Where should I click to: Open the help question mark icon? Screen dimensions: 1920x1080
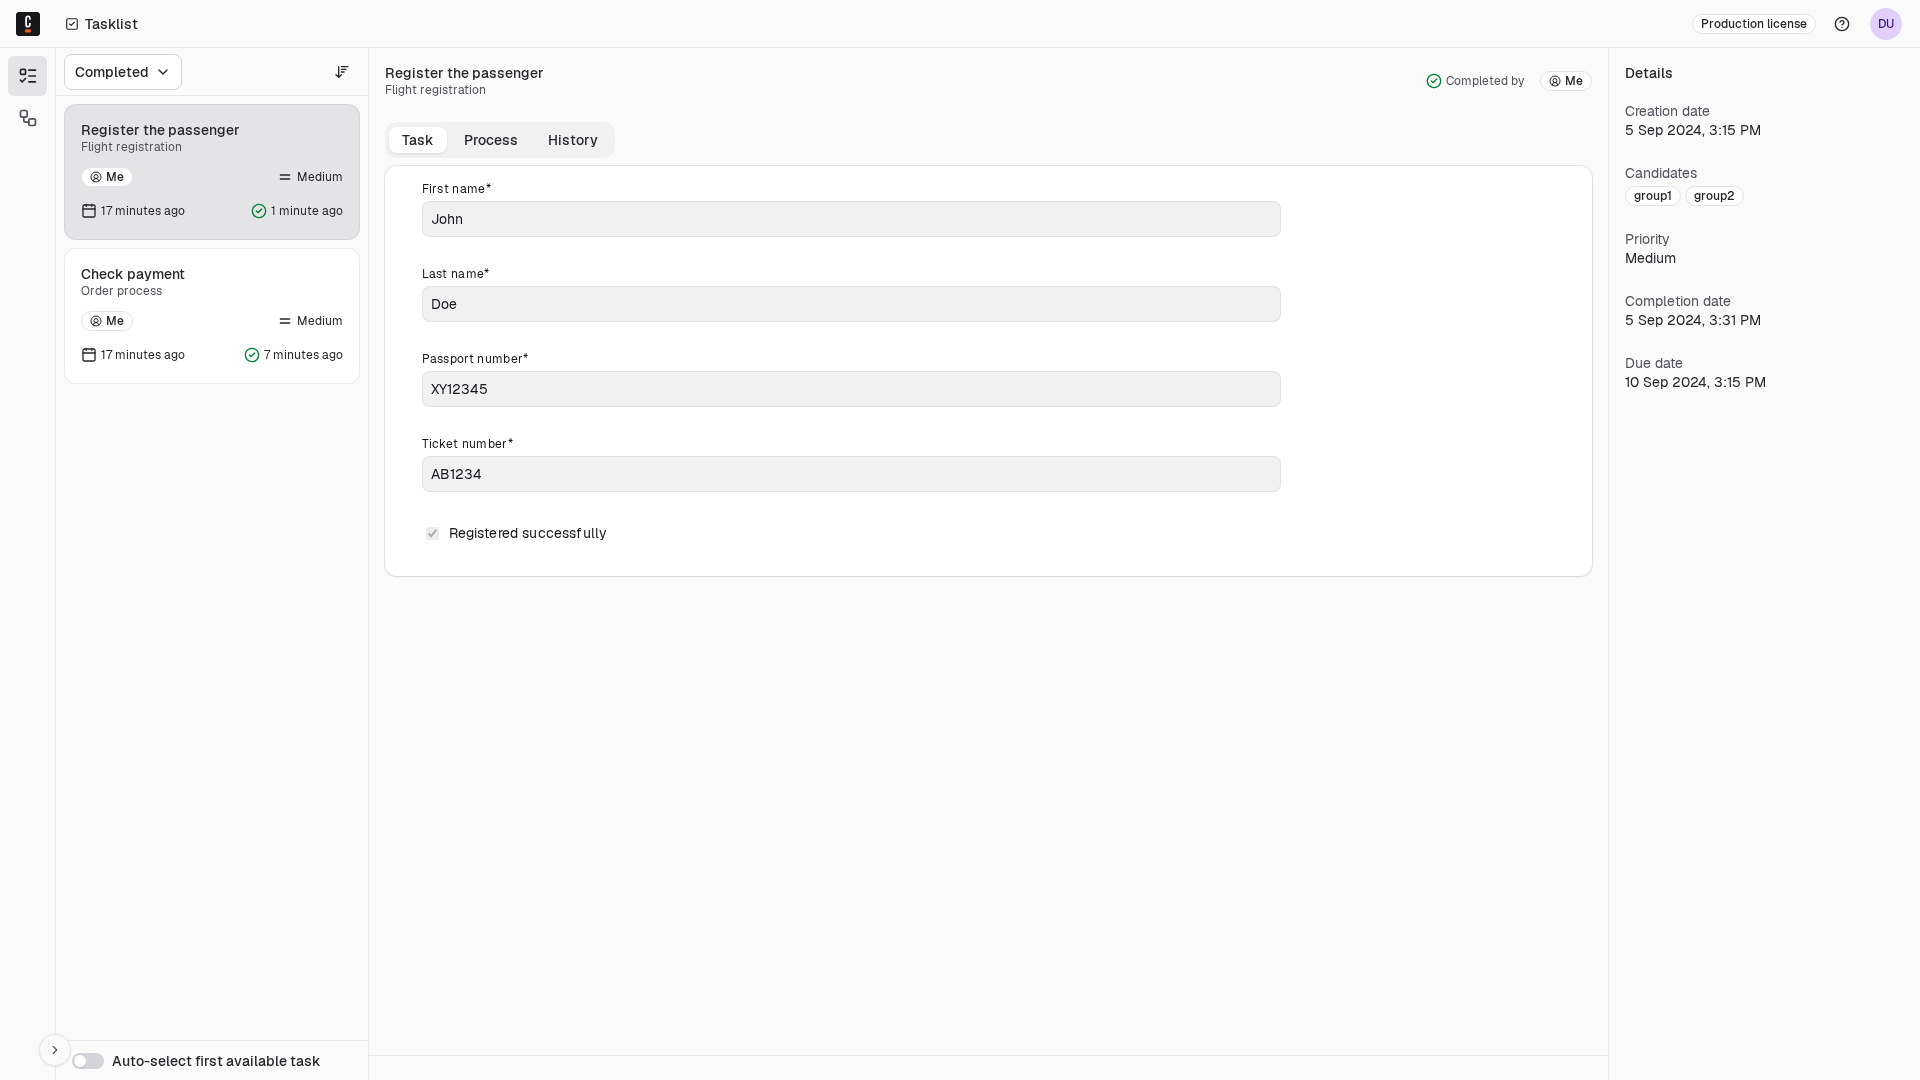click(x=1842, y=24)
